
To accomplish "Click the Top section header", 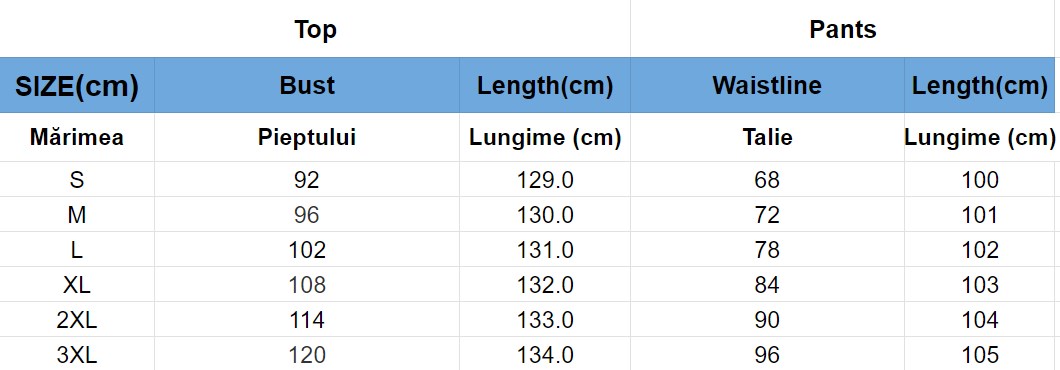I will tap(315, 29).
